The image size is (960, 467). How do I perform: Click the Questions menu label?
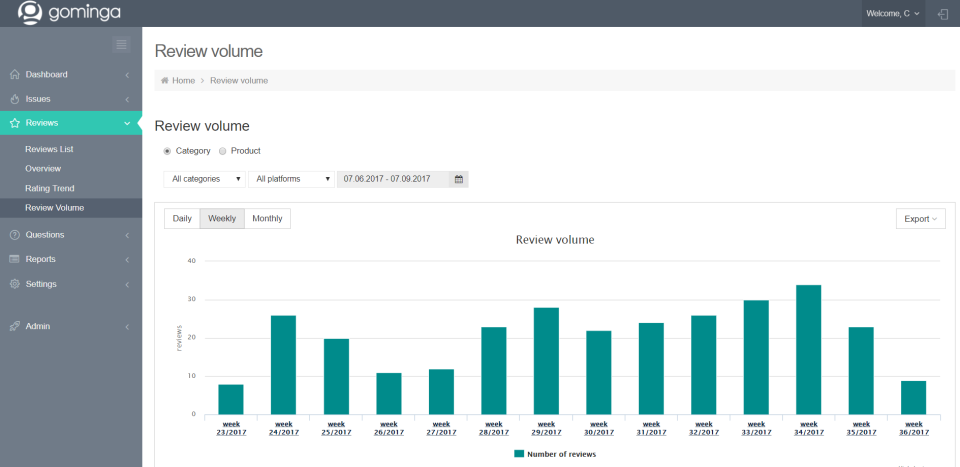(45, 235)
